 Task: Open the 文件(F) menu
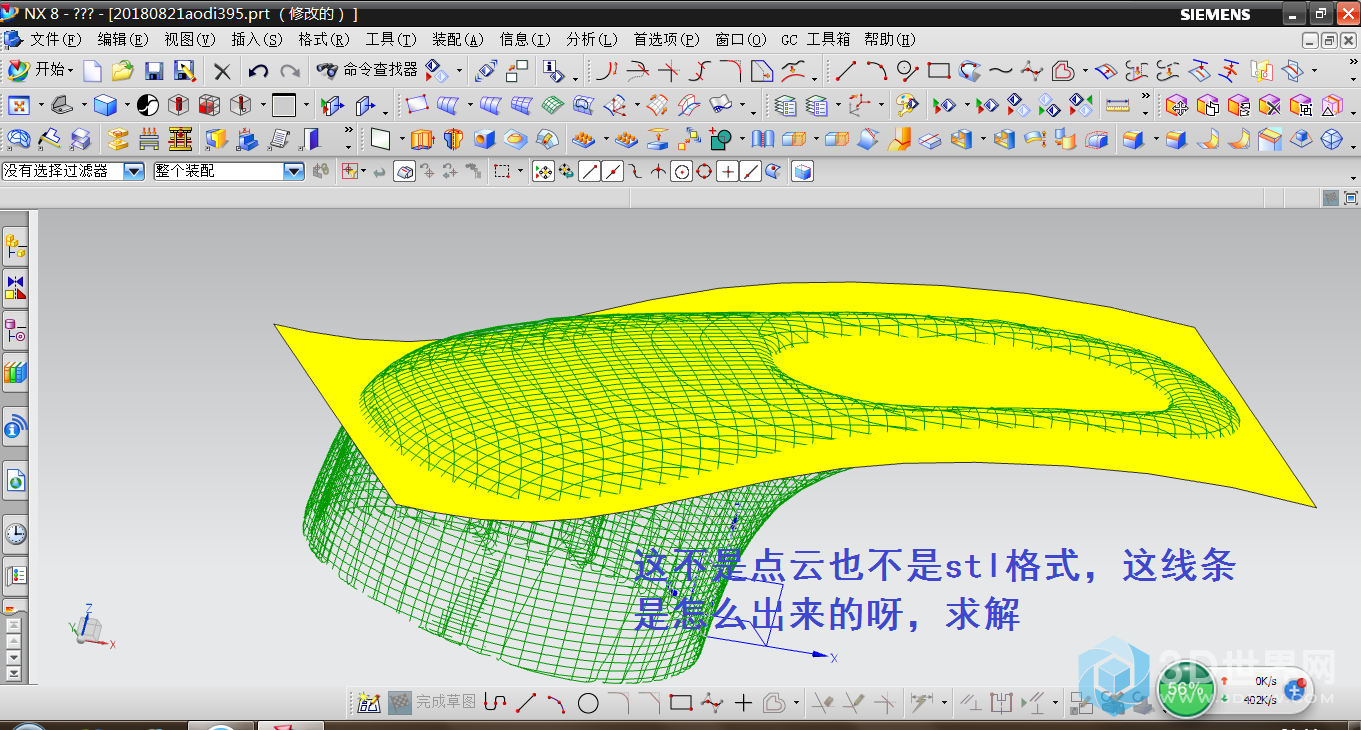click(x=55, y=39)
